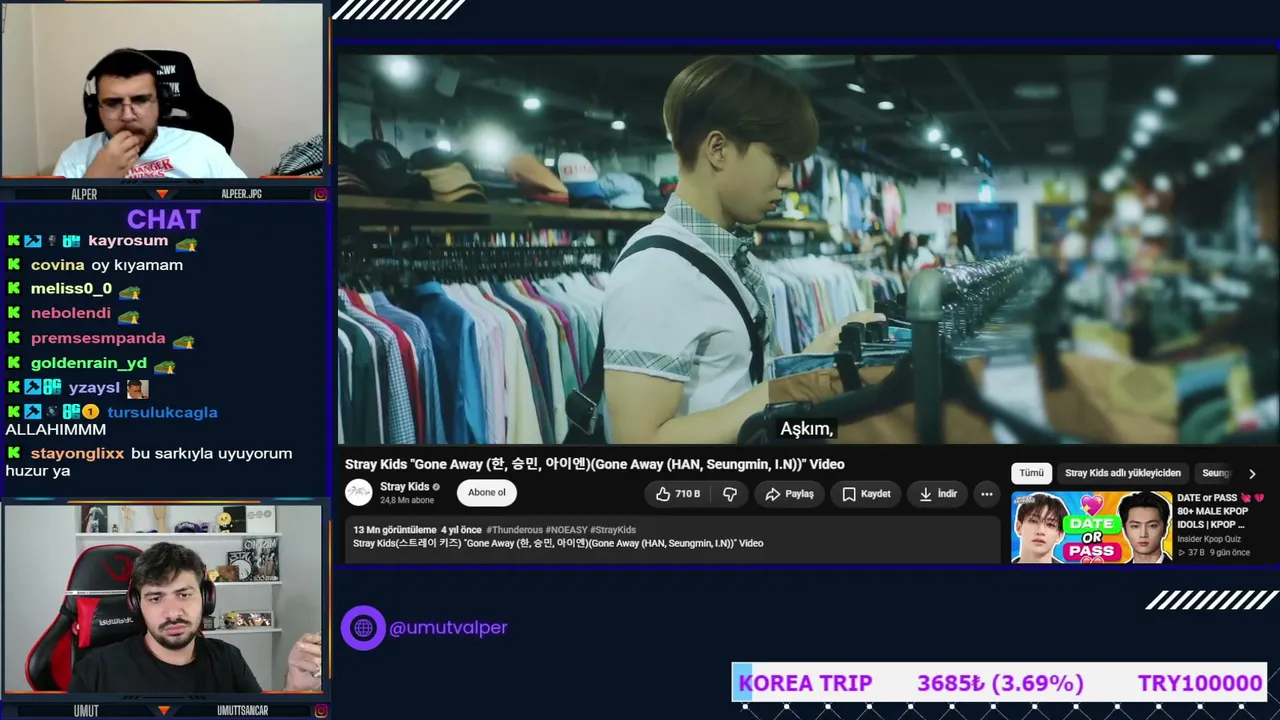
Task: Click the goldenrain_yd username in chat
Action: pos(89,363)
